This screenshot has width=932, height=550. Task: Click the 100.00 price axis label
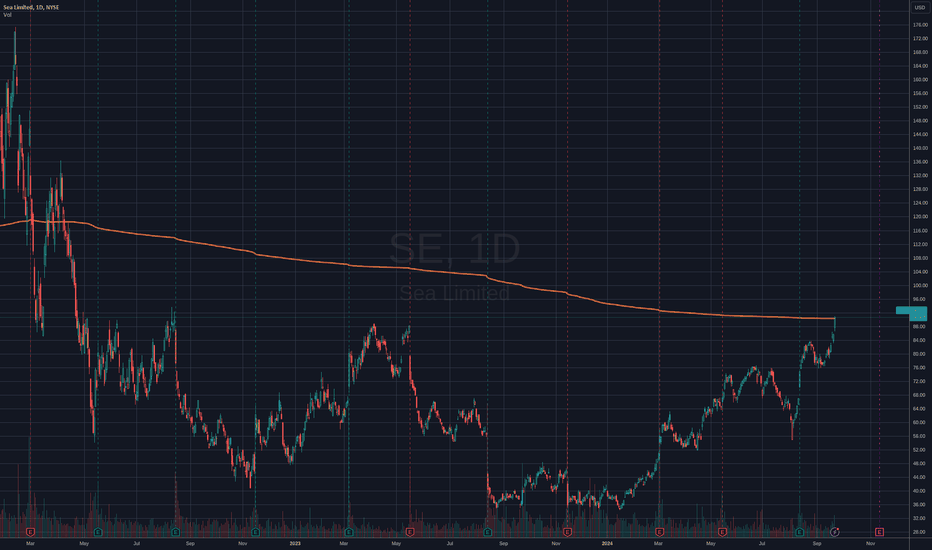click(x=920, y=285)
